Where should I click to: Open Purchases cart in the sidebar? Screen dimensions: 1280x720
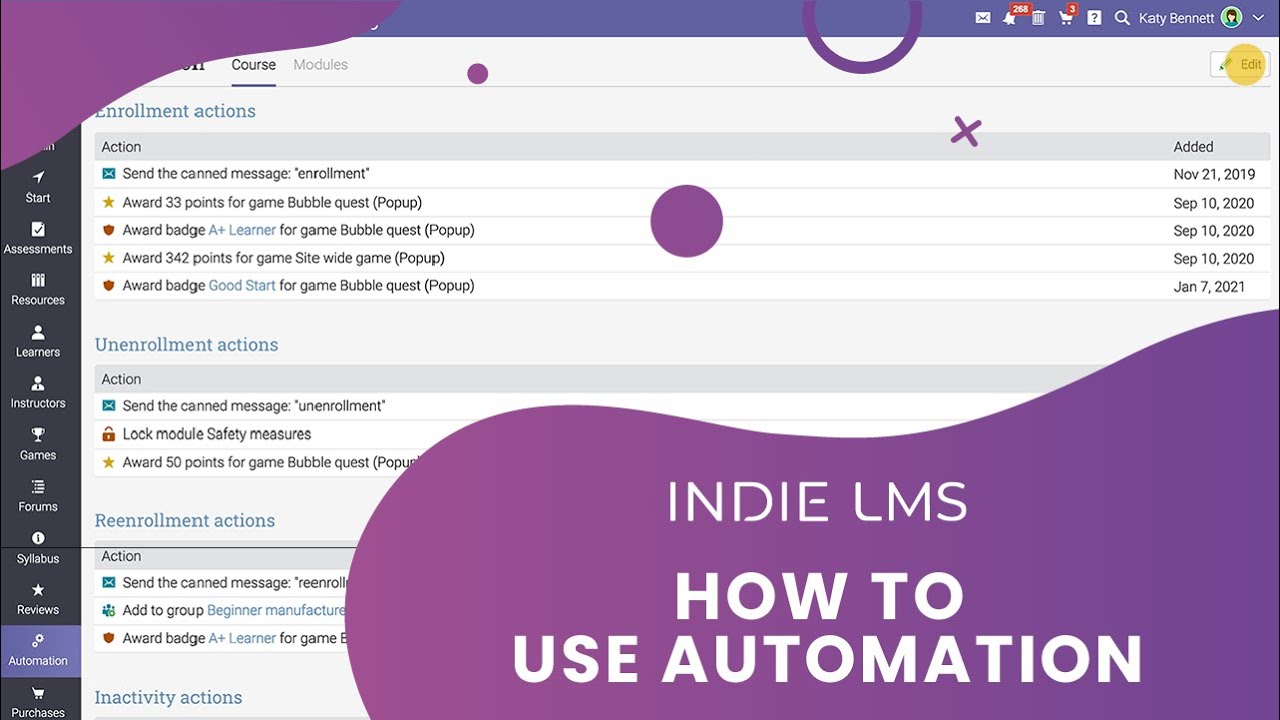pos(38,701)
